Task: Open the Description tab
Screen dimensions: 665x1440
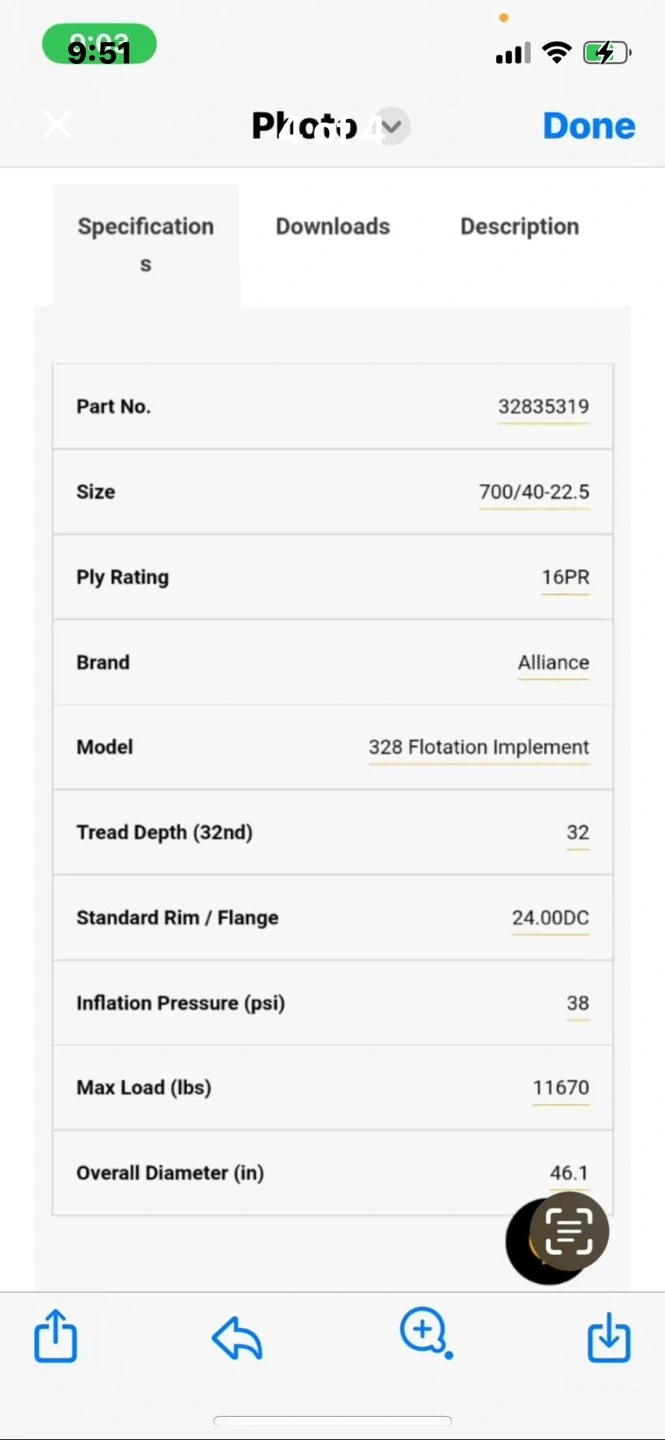Action: tap(519, 227)
